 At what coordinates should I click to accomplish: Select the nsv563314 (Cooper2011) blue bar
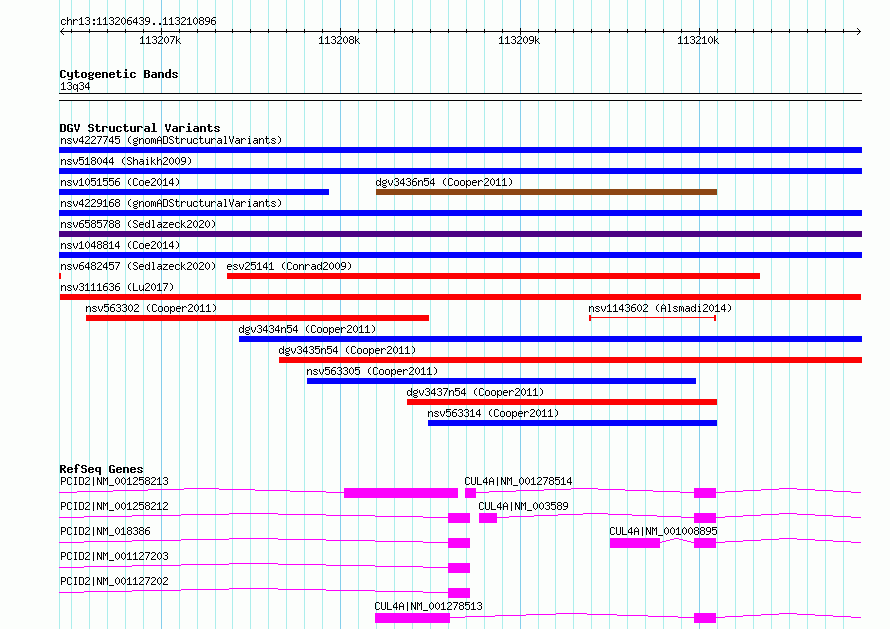[572, 423]
